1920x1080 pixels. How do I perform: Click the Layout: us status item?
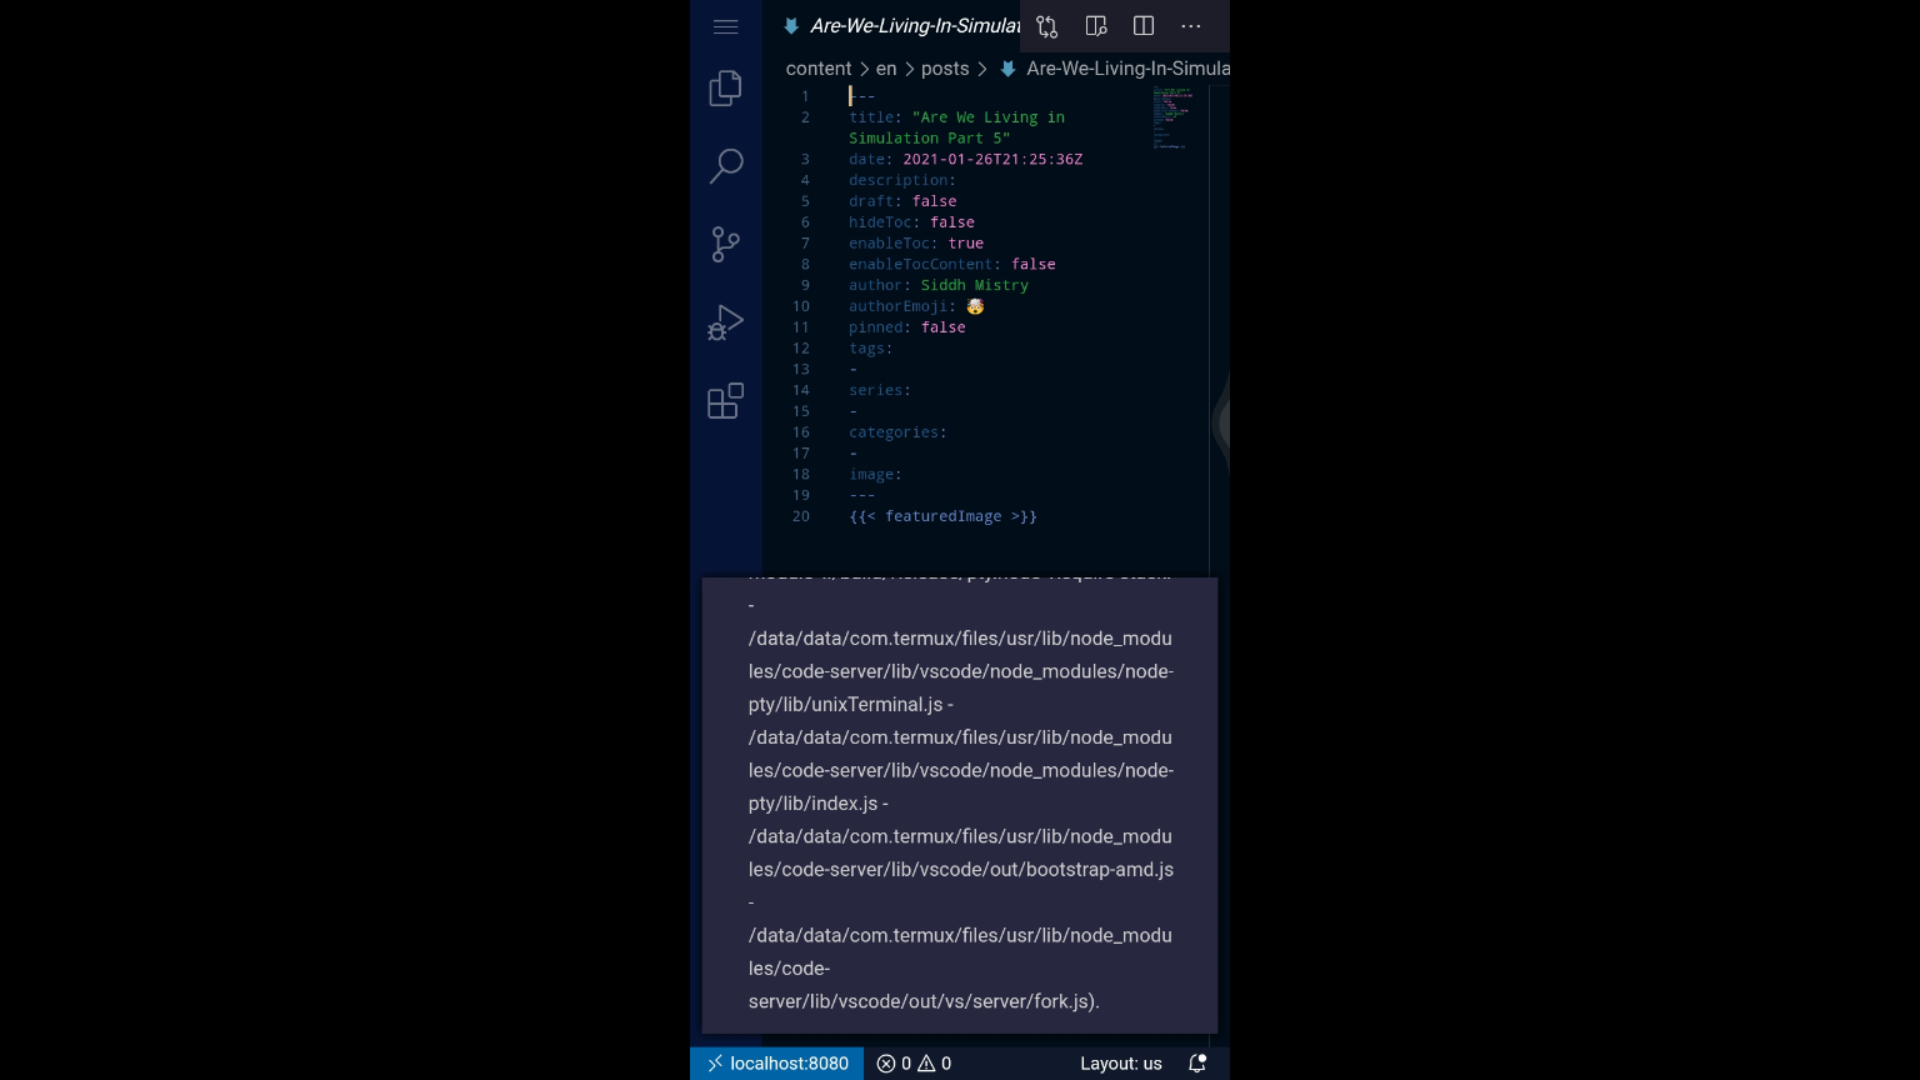coord(1119,1063)
